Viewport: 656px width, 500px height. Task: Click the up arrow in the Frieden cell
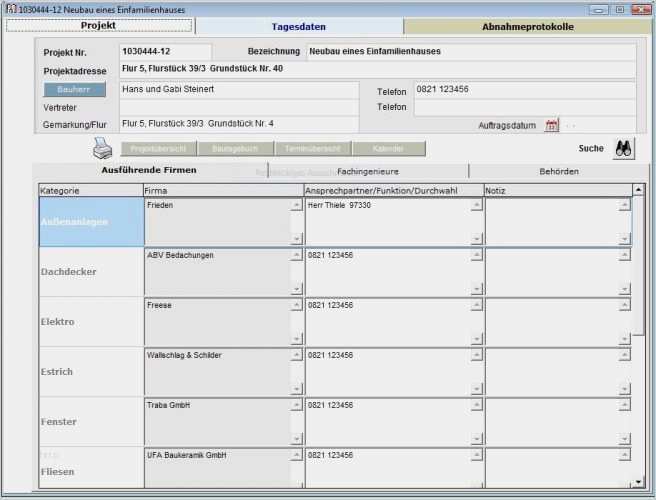point(296,205)
